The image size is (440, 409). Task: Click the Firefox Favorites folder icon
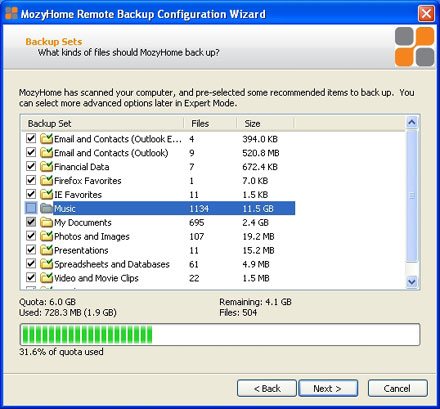46,181
